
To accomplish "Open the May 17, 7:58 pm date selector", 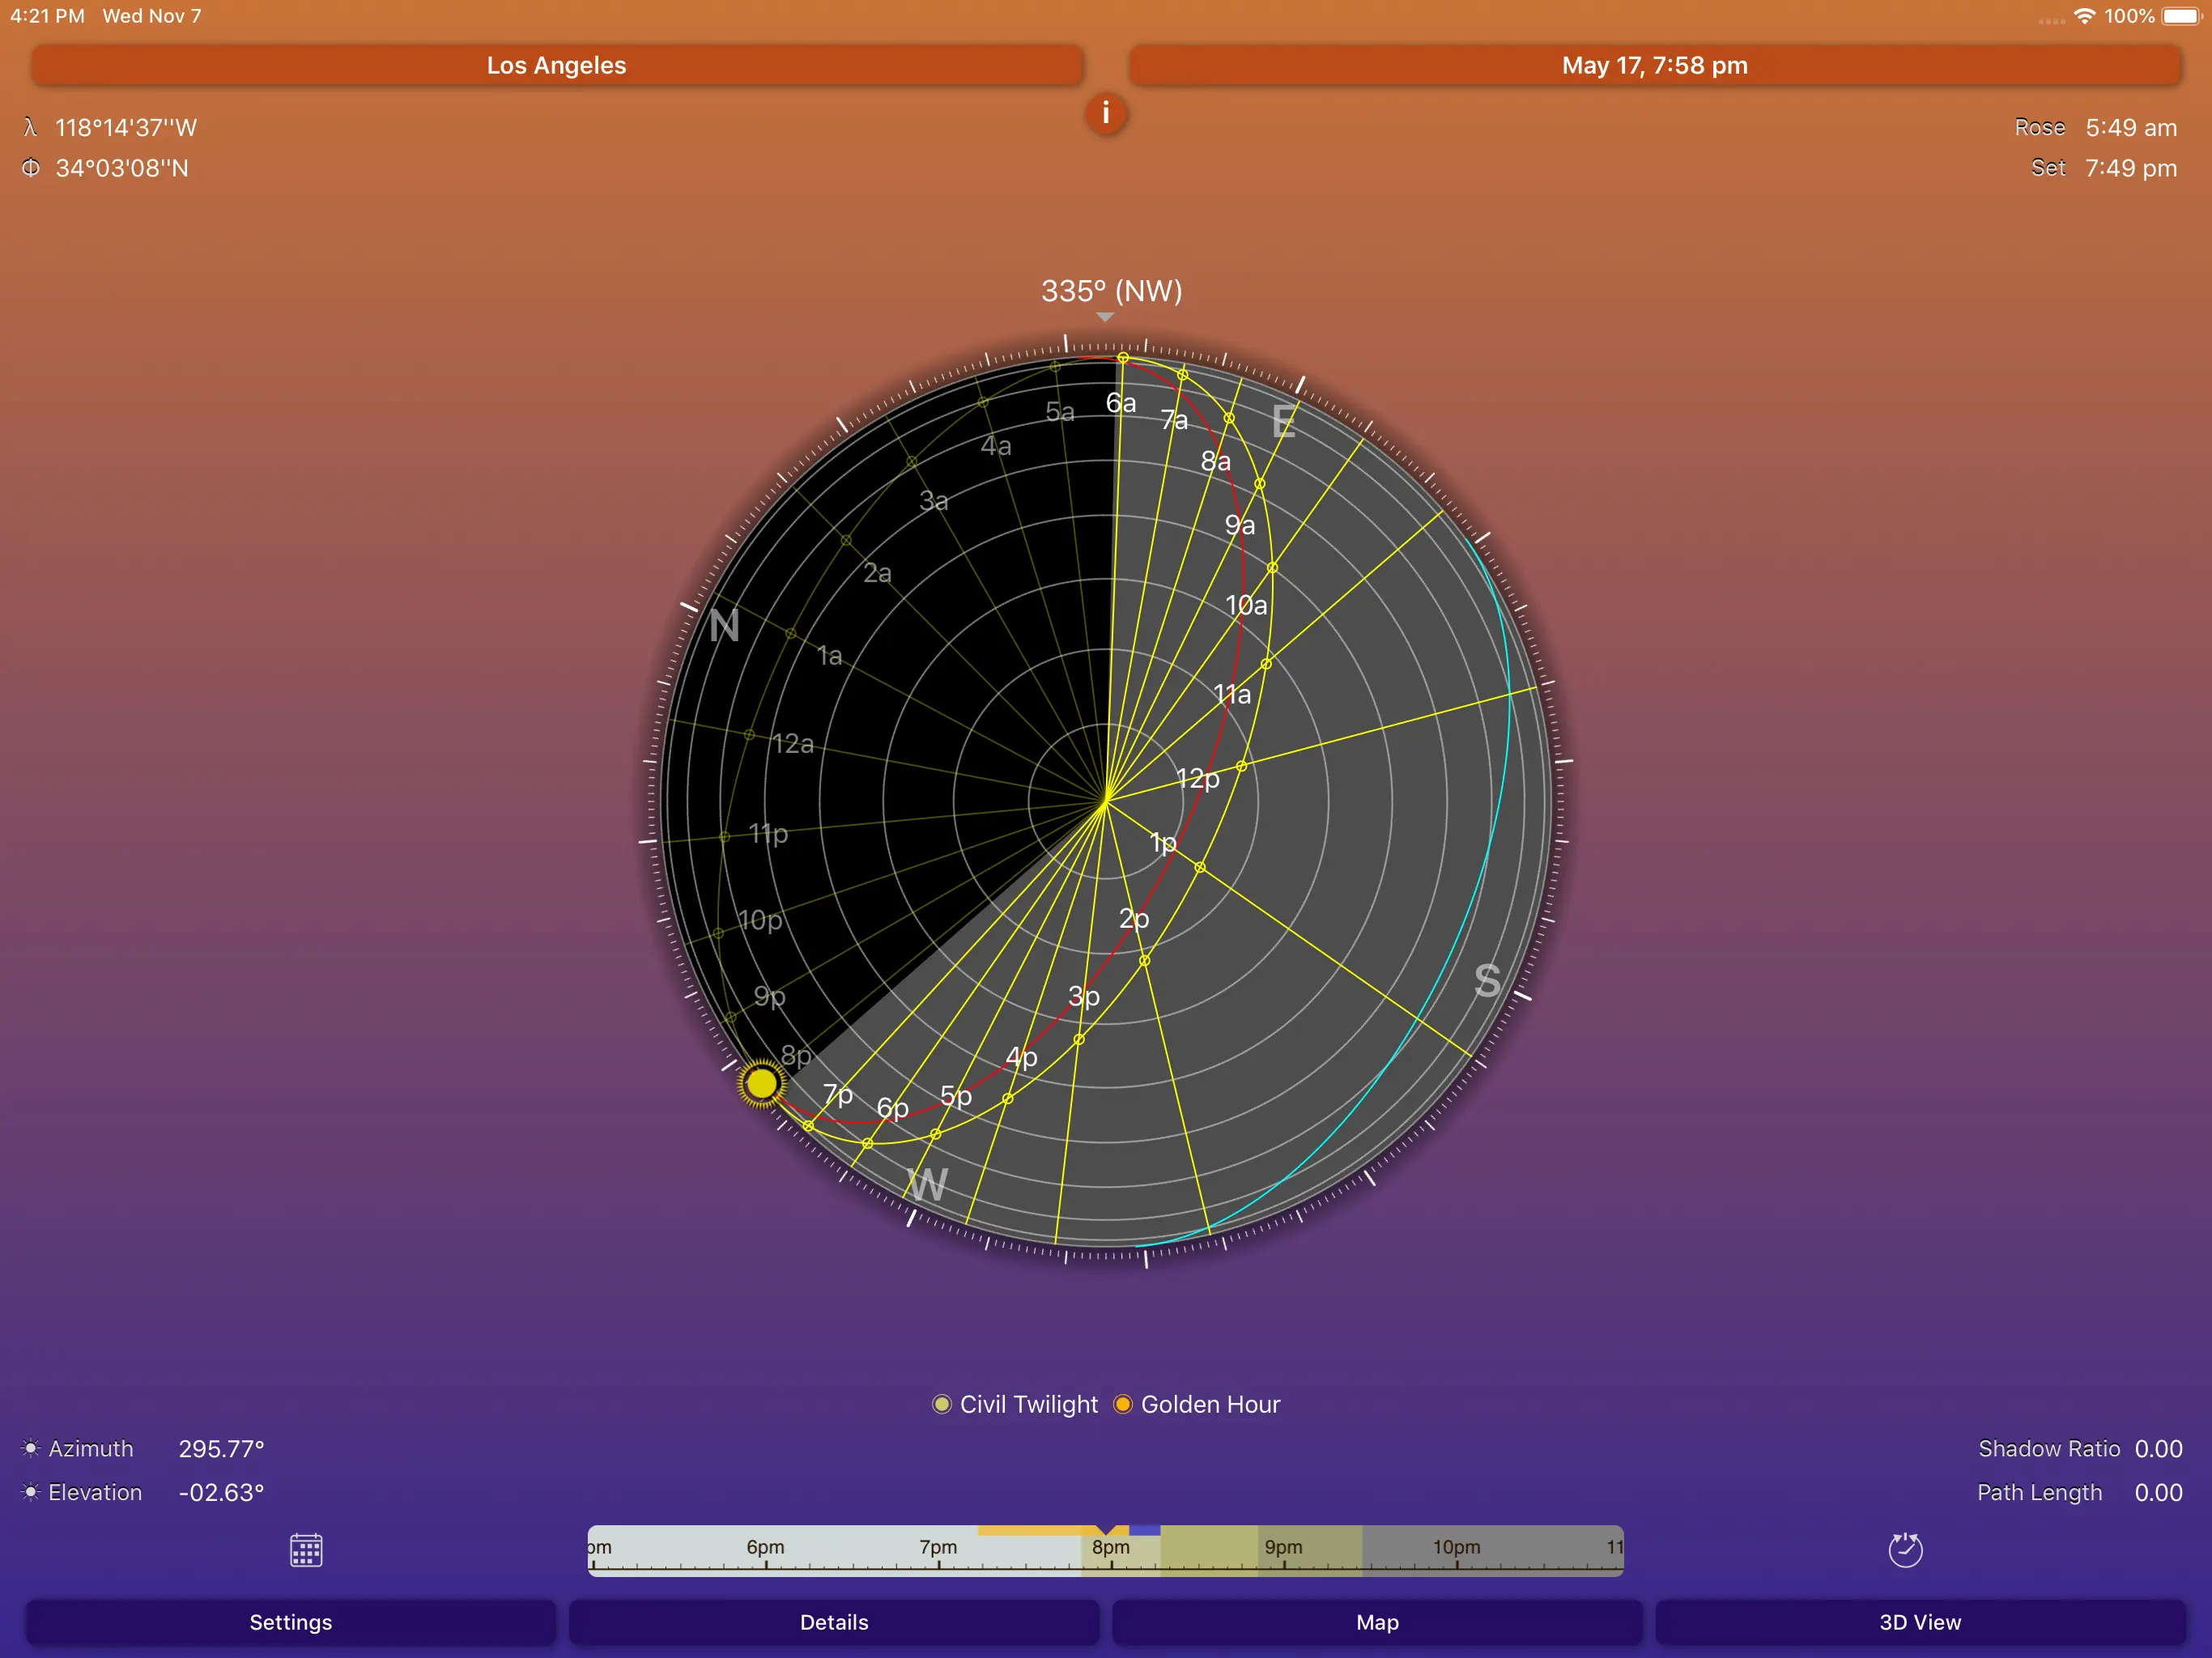I will 1654,65.
